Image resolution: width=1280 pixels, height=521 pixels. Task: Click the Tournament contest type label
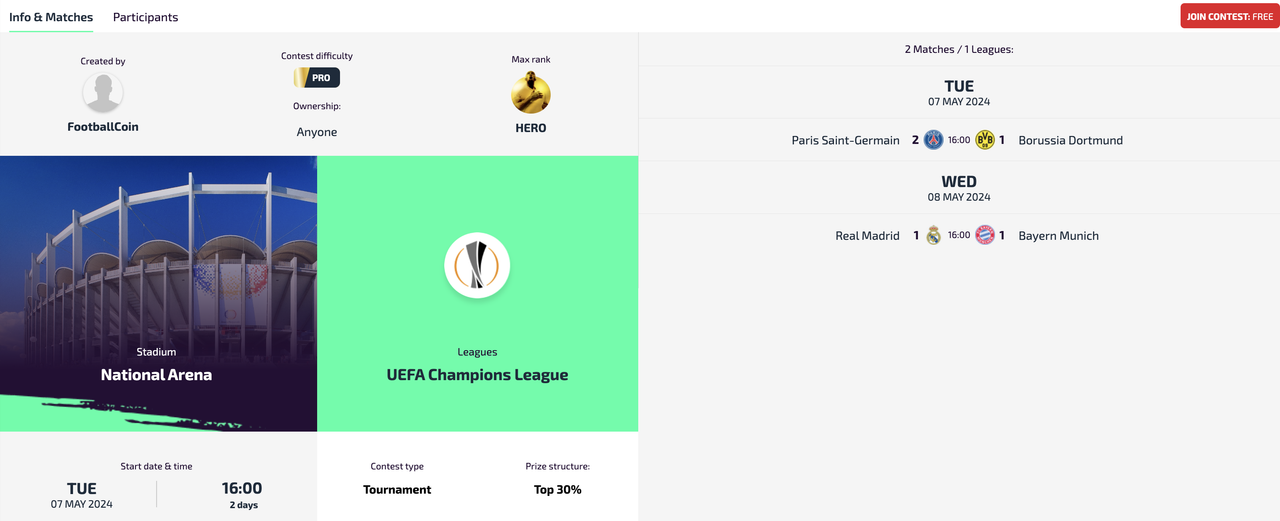[x=397, y=490]
